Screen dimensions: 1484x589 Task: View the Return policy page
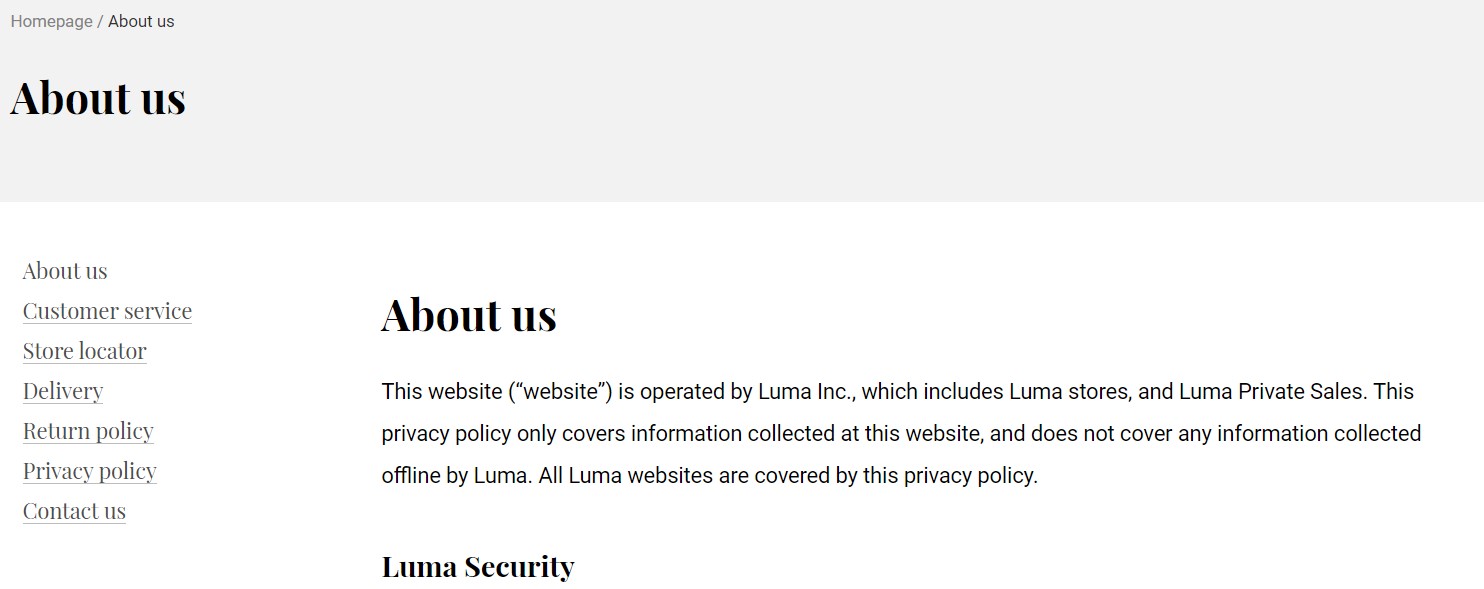pyautogui.click(x=88, y=431)
